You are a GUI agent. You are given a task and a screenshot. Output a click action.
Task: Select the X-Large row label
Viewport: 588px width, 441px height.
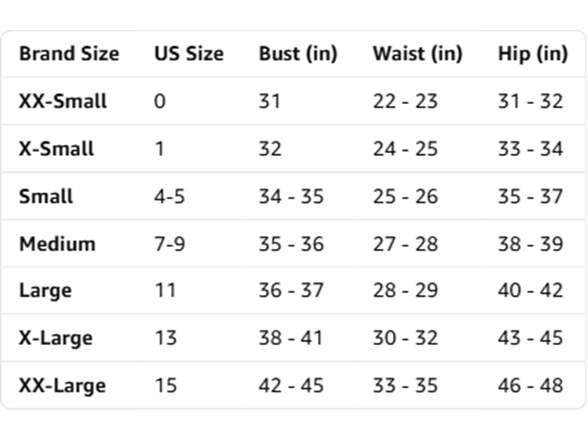(x=56, y=339)
